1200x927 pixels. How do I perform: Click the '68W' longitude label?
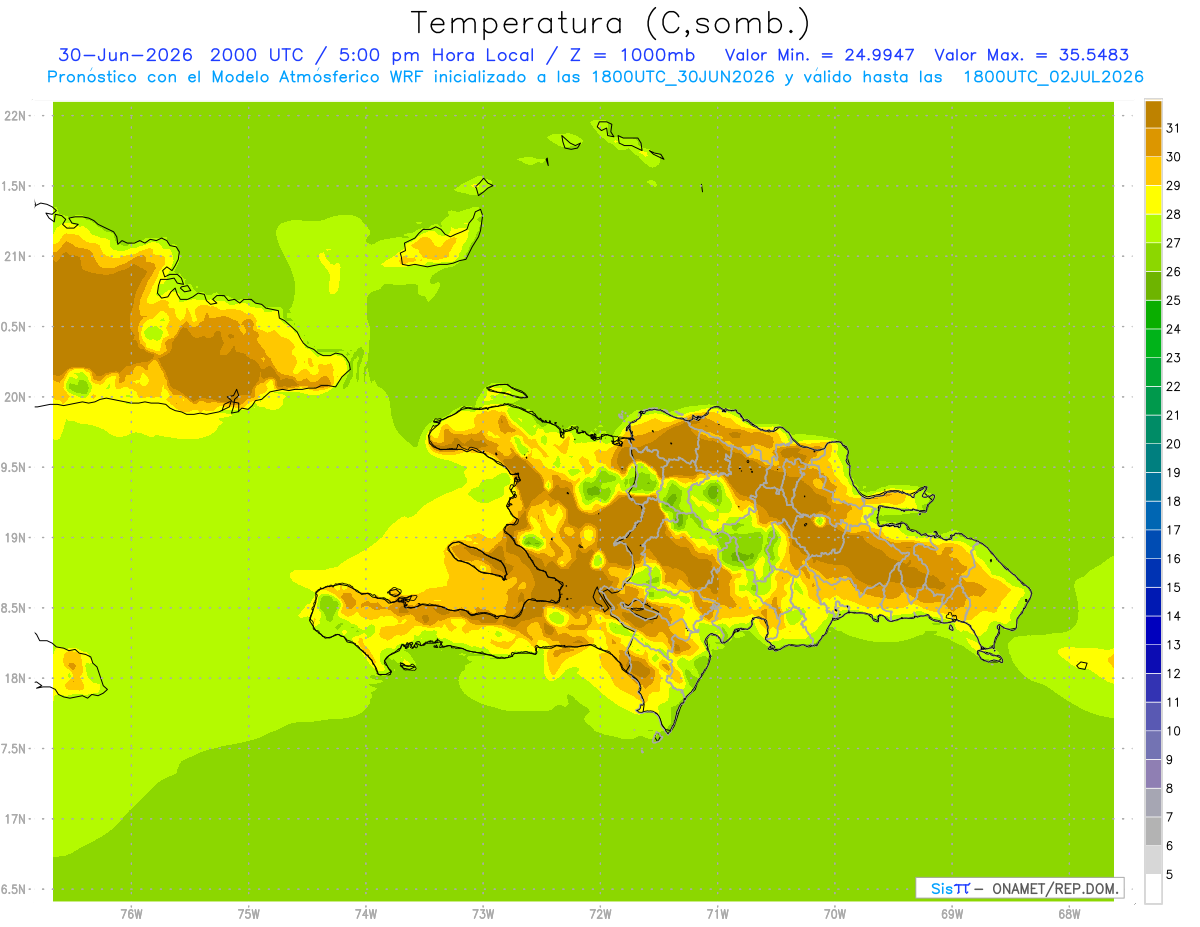1069,914
